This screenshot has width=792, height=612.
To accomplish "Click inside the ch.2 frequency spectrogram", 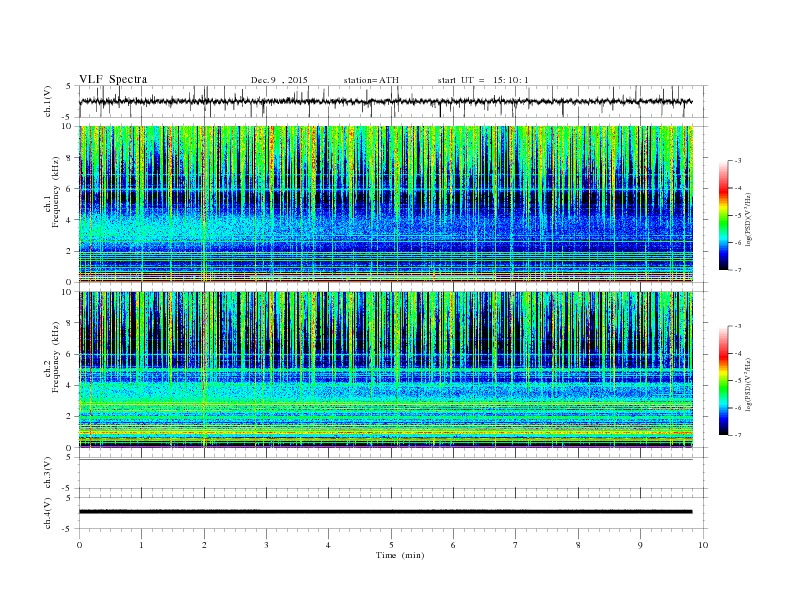I will pos(385,370).
